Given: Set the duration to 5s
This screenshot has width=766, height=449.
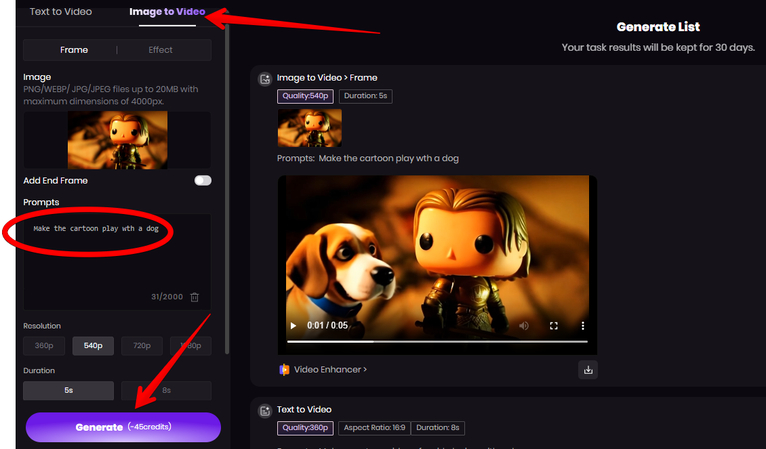Looking at the screenshot, I should point(68,391).
